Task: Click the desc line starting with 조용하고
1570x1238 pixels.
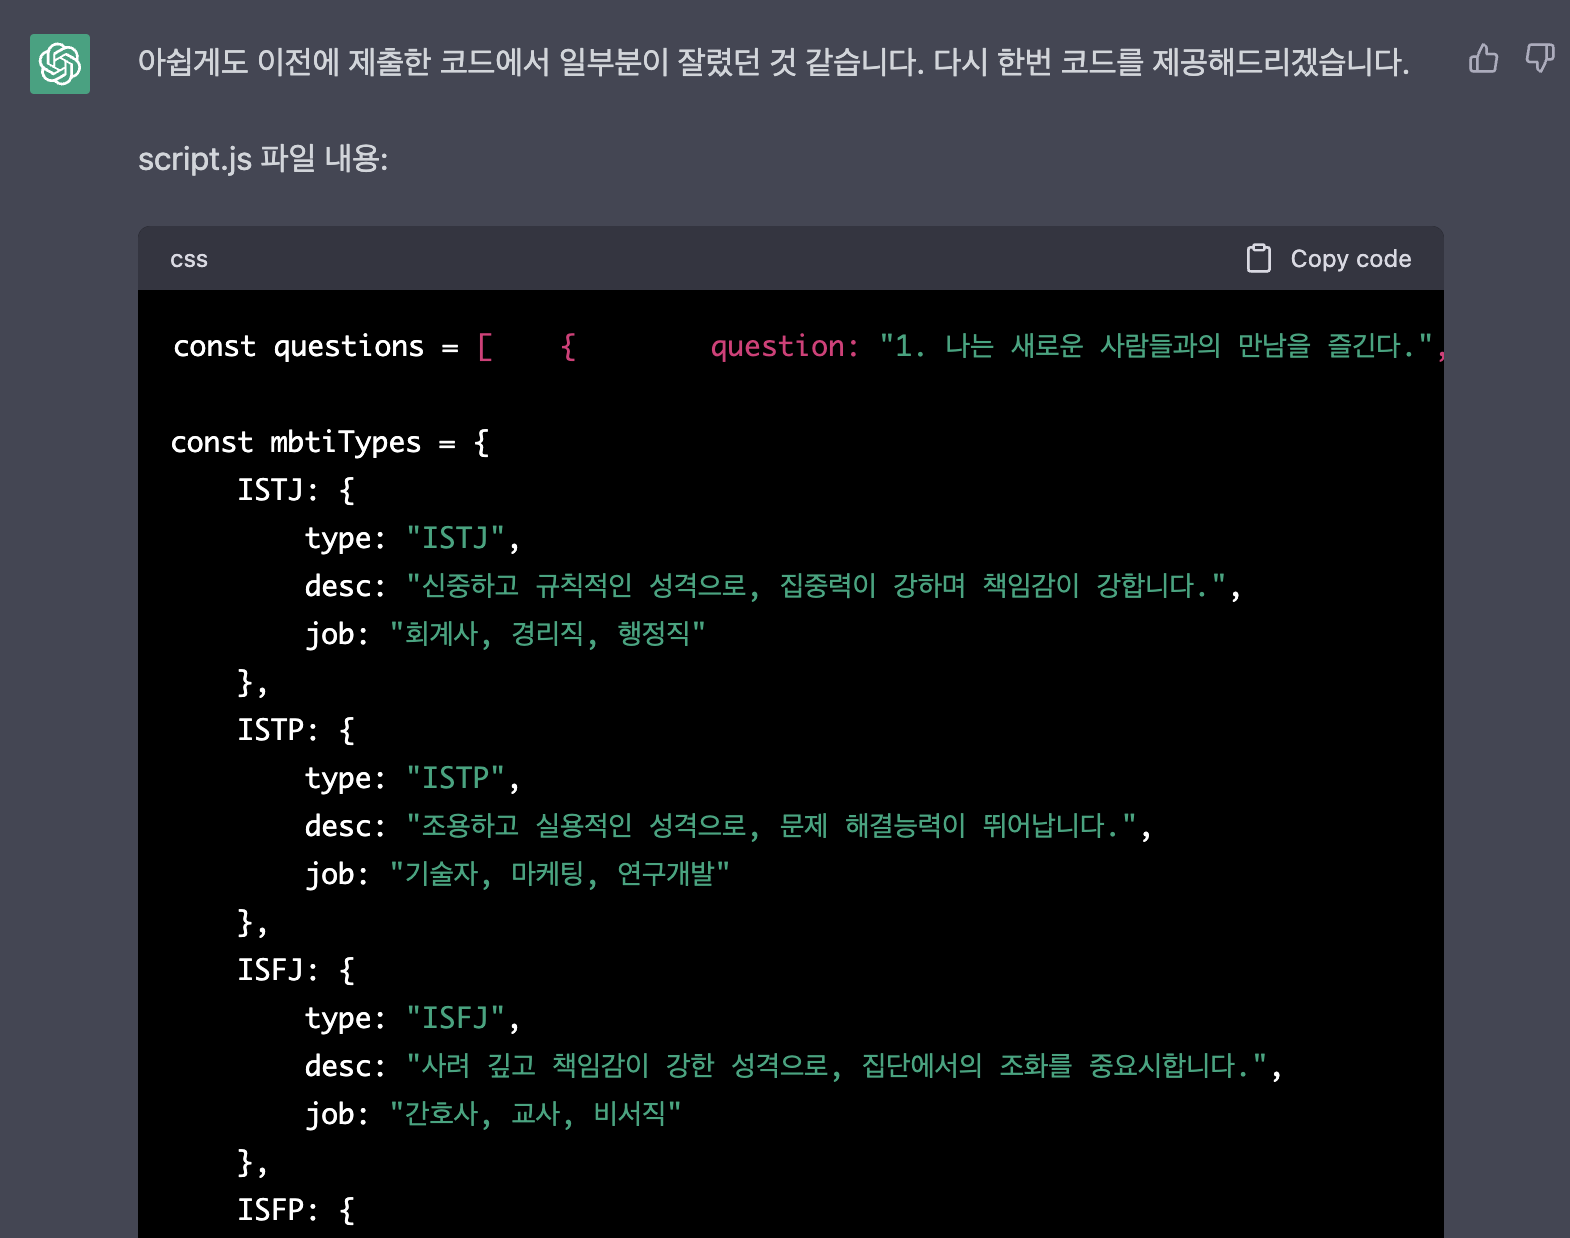Action: click(728, 826)
